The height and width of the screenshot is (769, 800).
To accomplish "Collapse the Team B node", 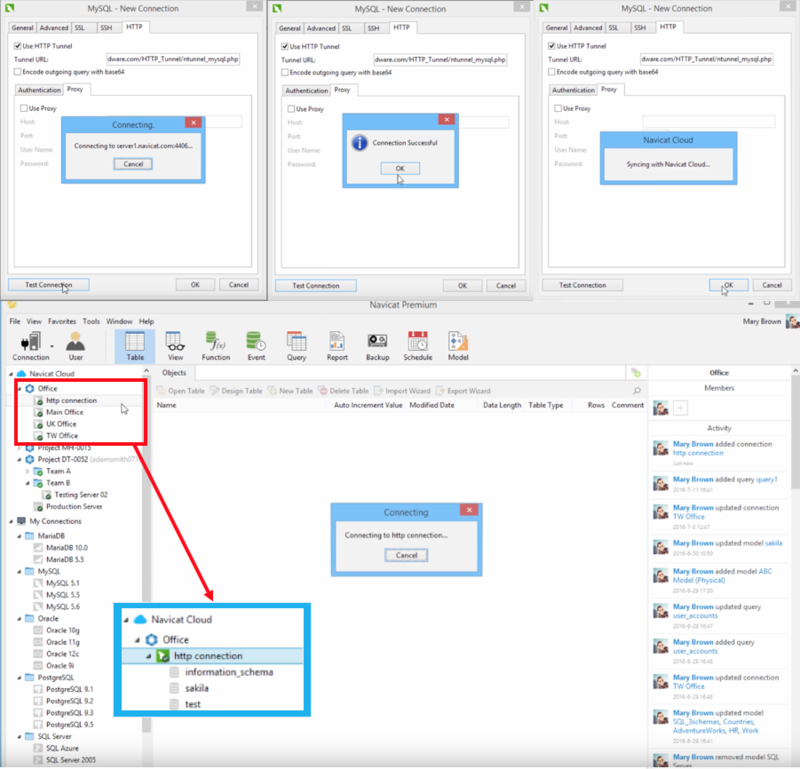I will 28,483.
